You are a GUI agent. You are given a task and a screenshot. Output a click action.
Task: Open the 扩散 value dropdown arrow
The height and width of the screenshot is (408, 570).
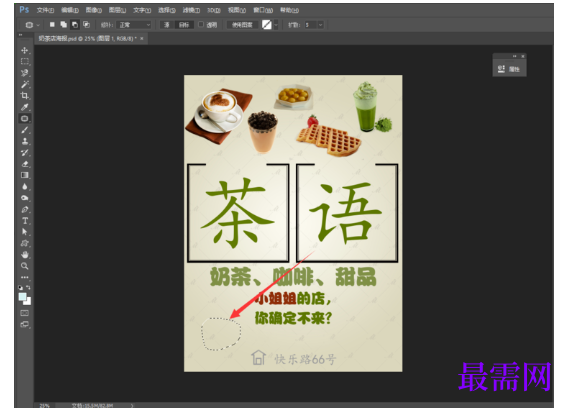click(x=320, y=25)
